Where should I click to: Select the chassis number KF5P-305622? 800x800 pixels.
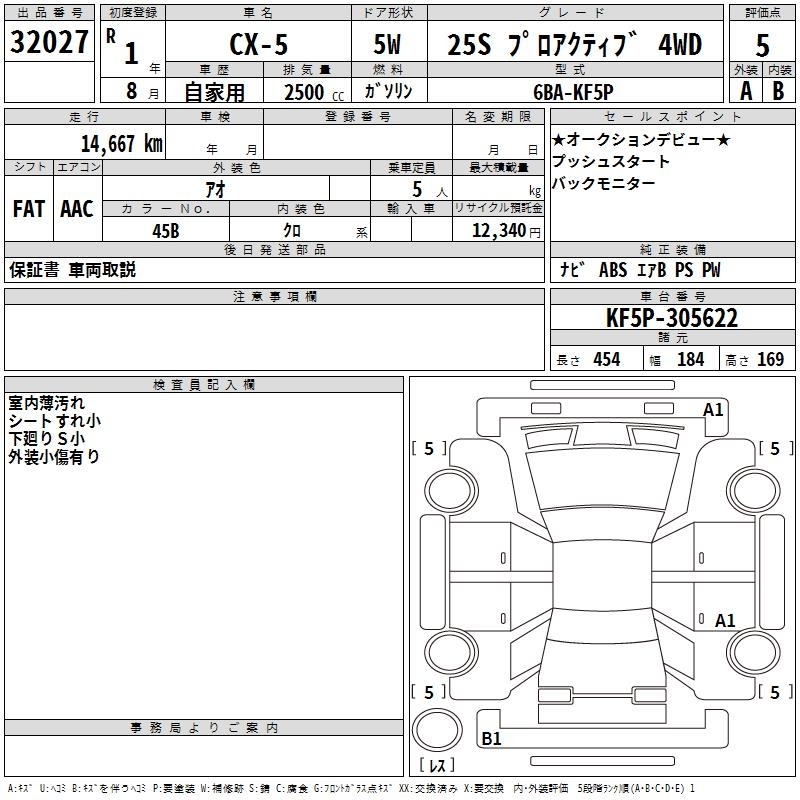coord(672,319)
